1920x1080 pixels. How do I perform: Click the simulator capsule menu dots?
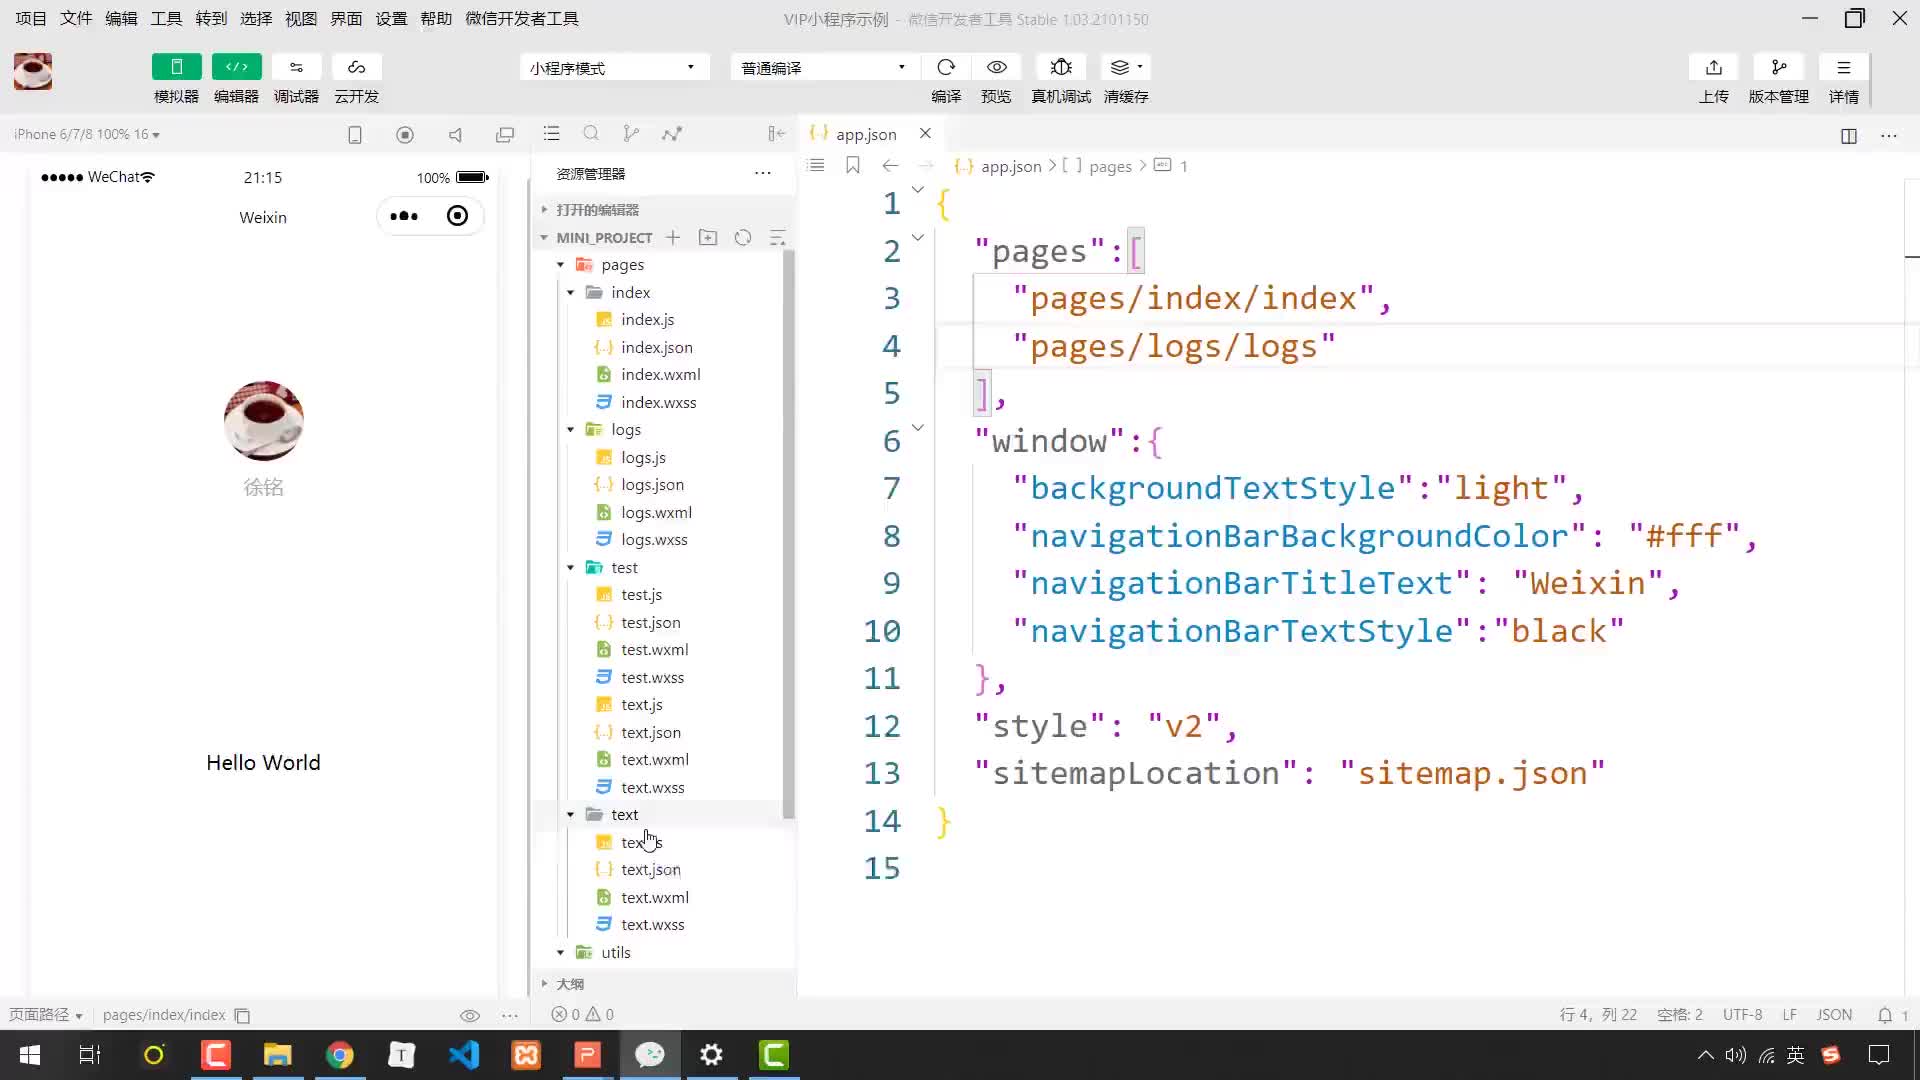tap(404, 216)
